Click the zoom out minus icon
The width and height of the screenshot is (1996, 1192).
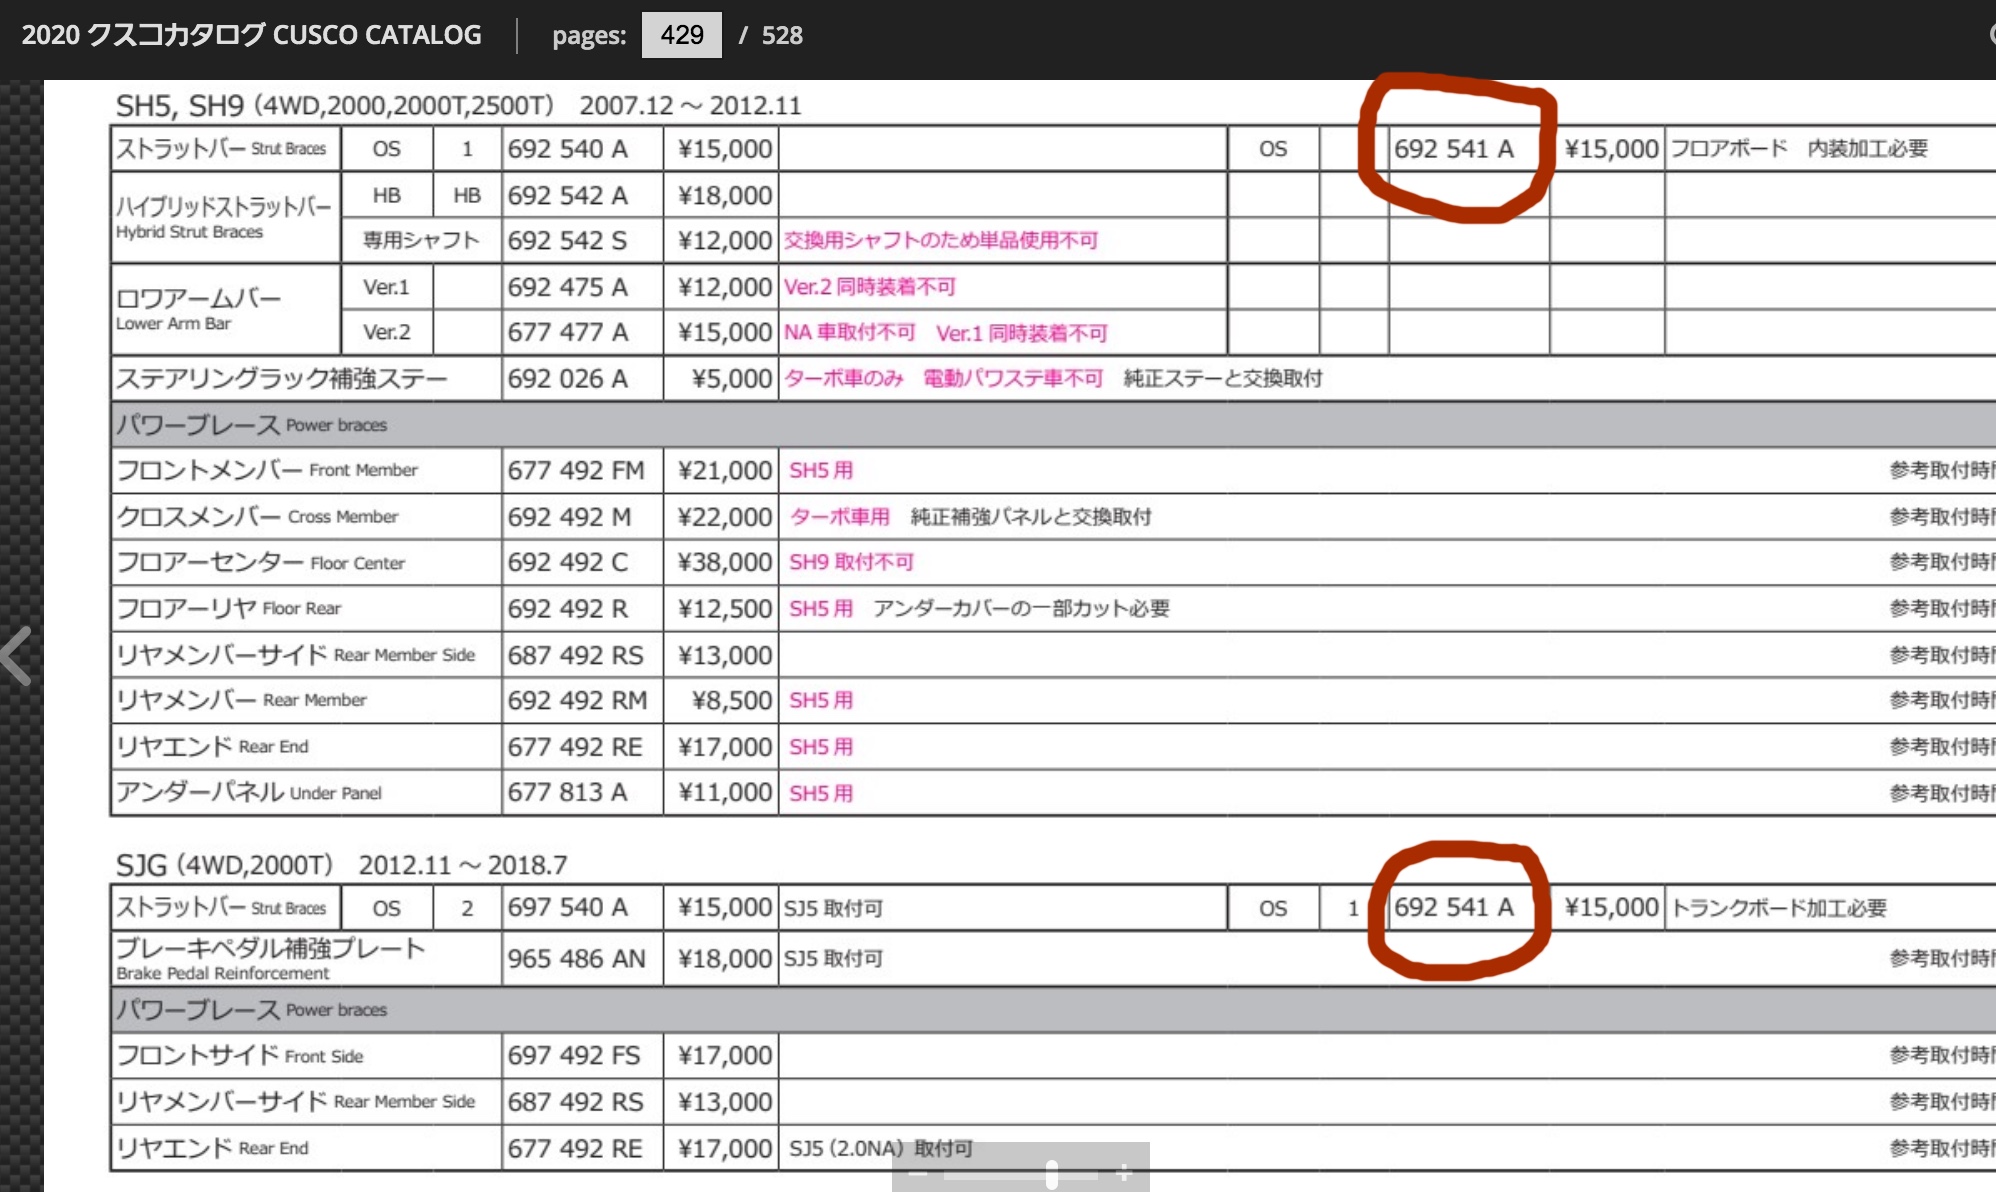[917, 1173]
